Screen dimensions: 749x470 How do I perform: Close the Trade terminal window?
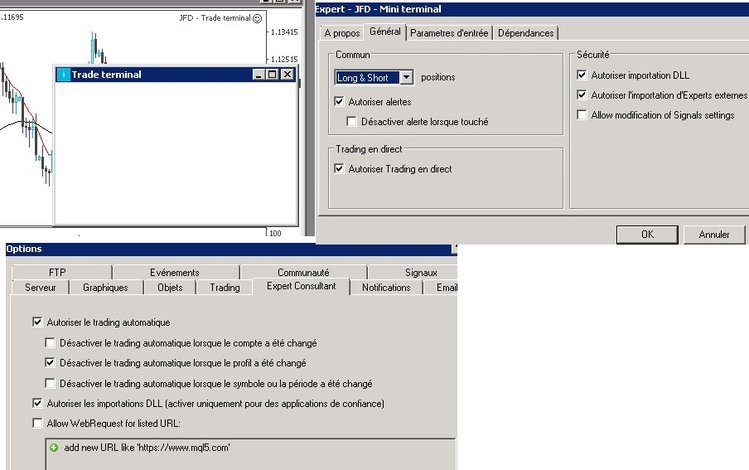(287, 75)
